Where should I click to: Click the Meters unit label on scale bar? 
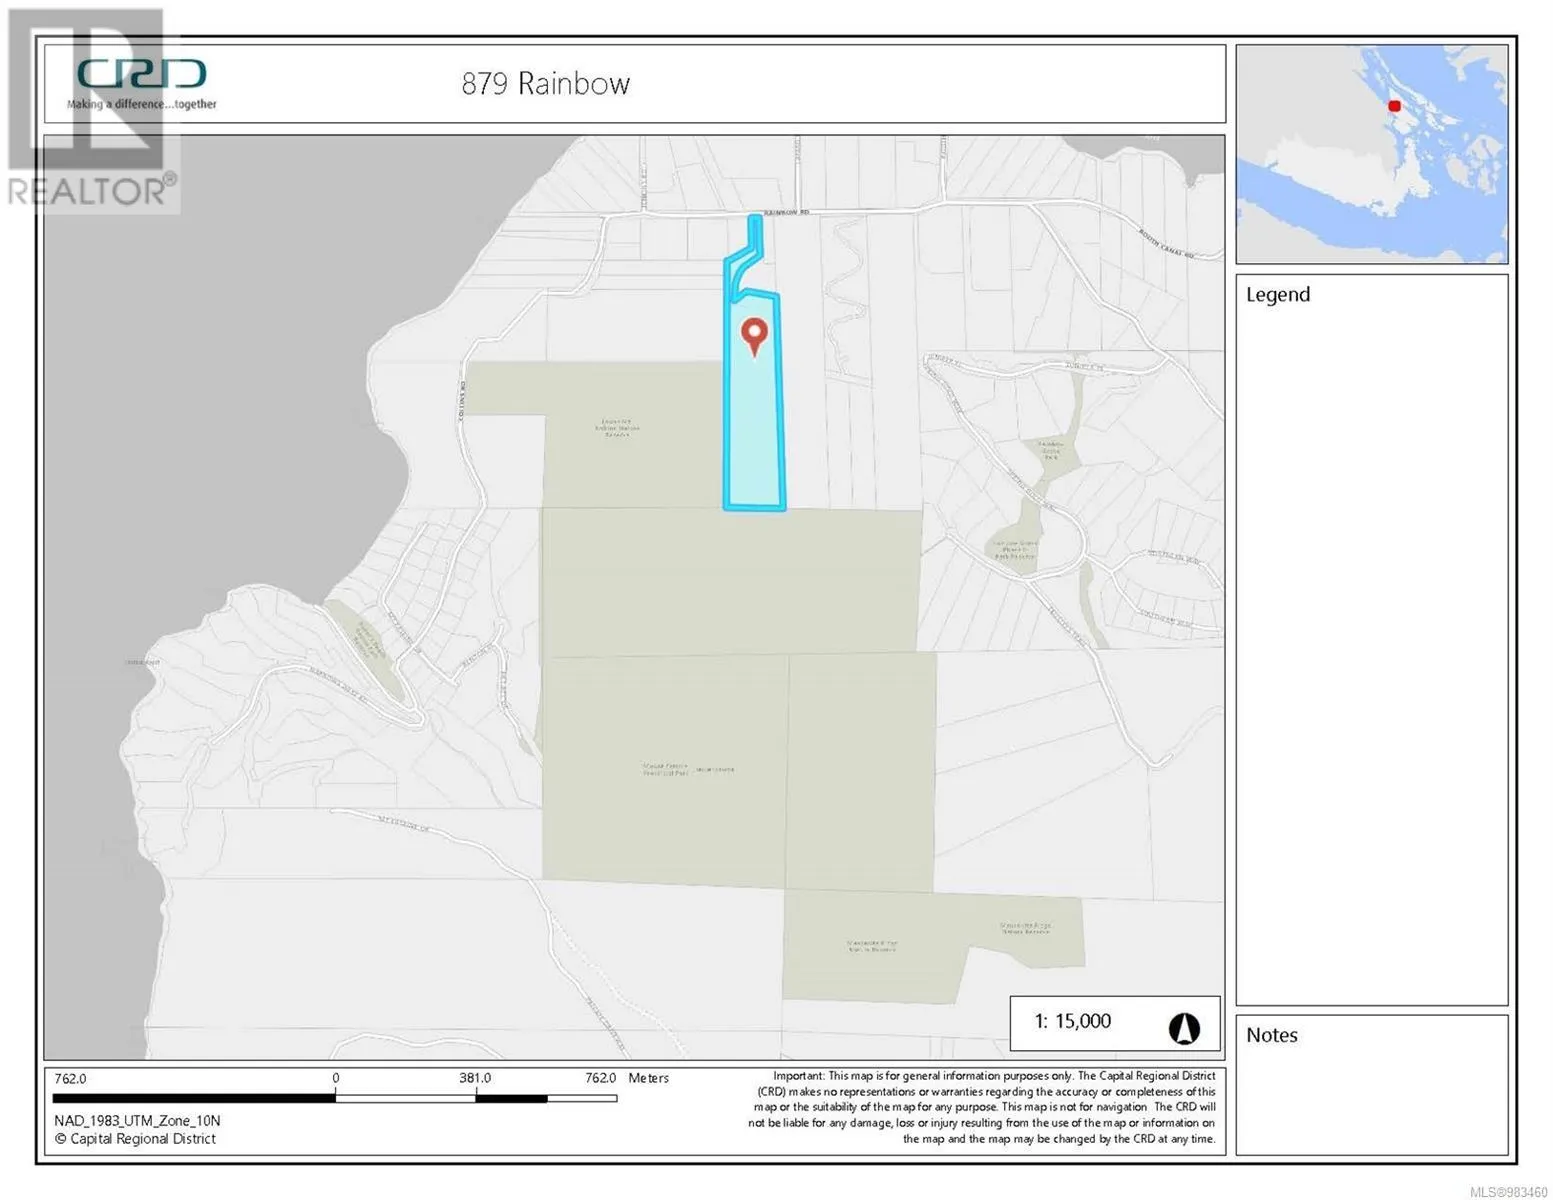[648, 1079]
